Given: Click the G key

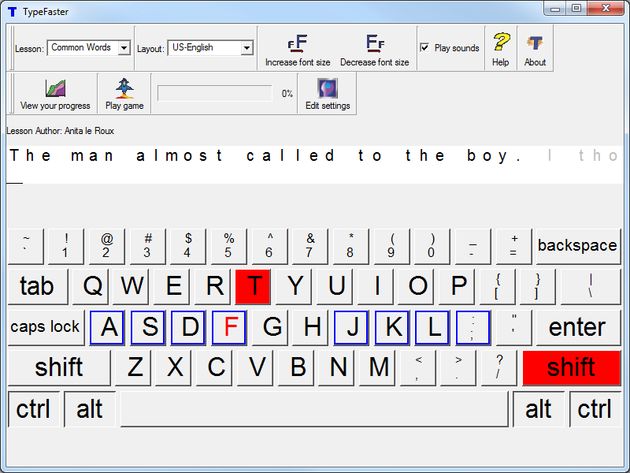Looking at the screenshot, I should tap(270, 327).
